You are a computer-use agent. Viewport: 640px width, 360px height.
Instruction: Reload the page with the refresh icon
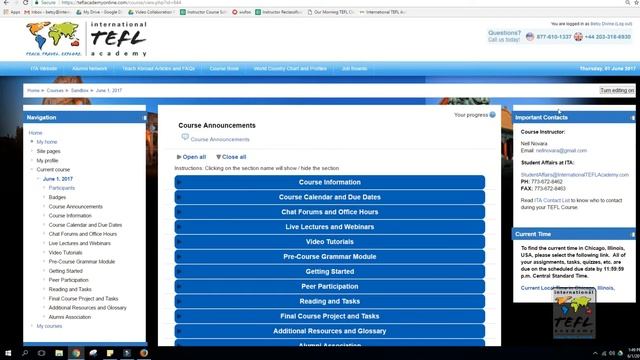(x=26, y=2)
